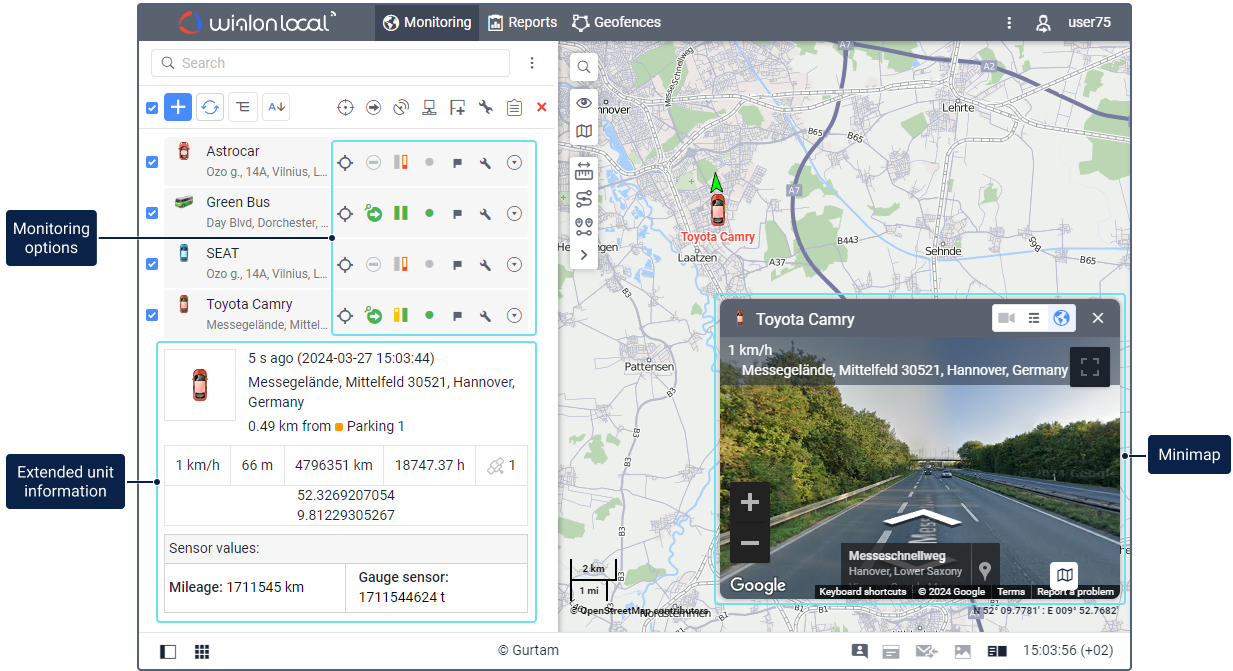This screenshot has width=1233, height=671.
Task: Click the crosshair icon in the Toyota Camry row
Action: tap(345, 316)
